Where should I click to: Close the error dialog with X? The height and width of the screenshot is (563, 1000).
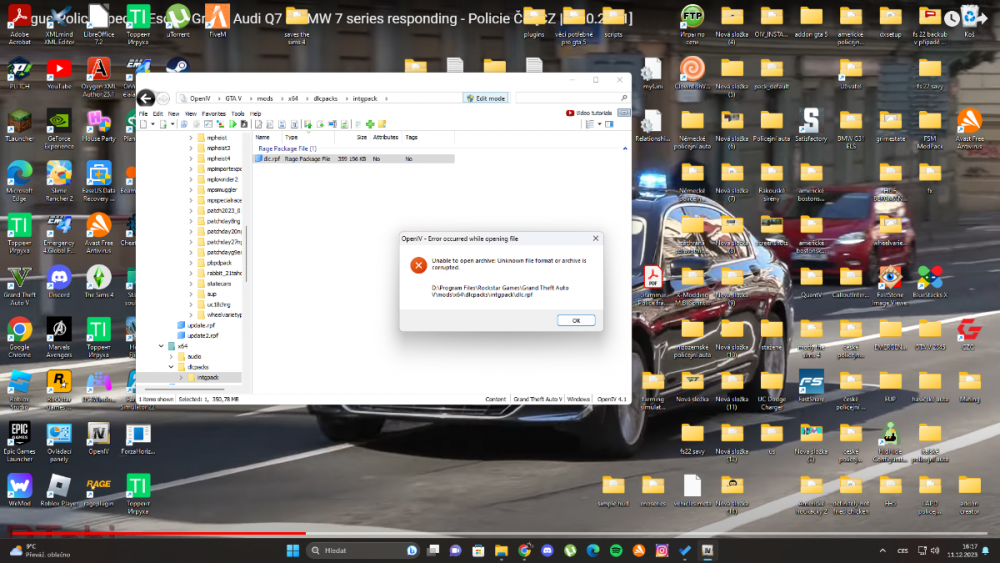point(595,239)
